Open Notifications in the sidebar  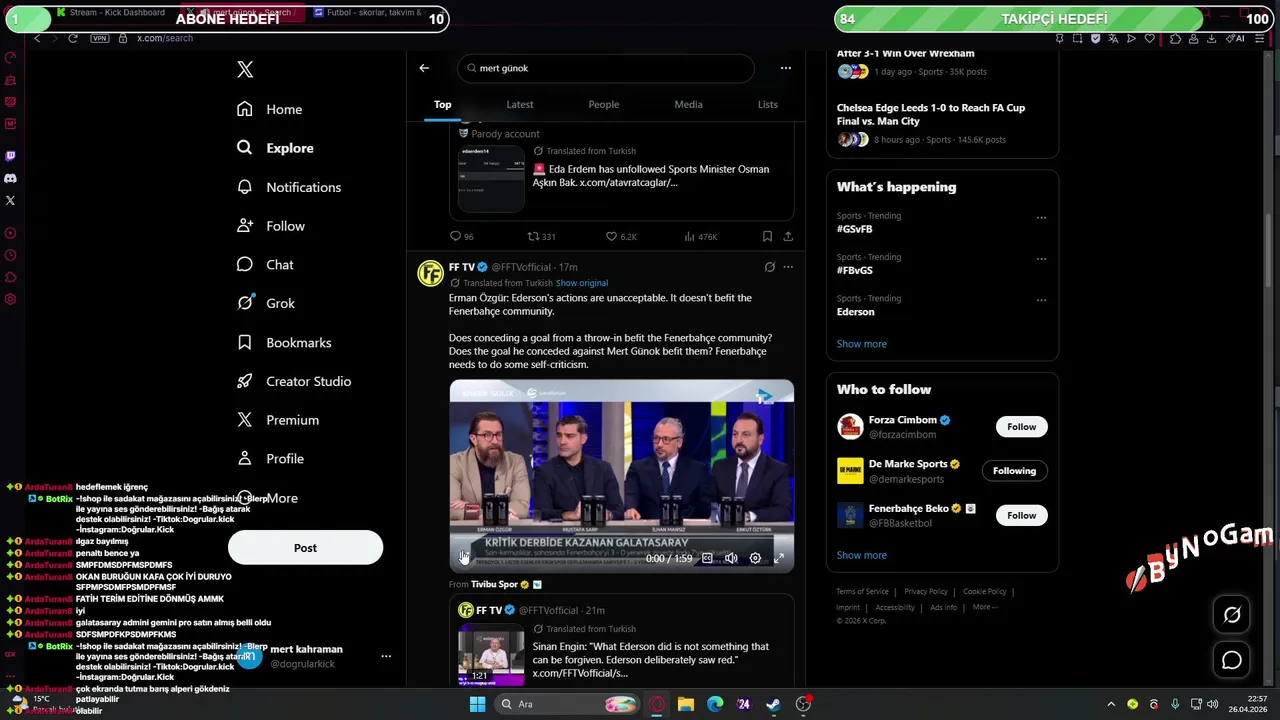coord(290,187)
